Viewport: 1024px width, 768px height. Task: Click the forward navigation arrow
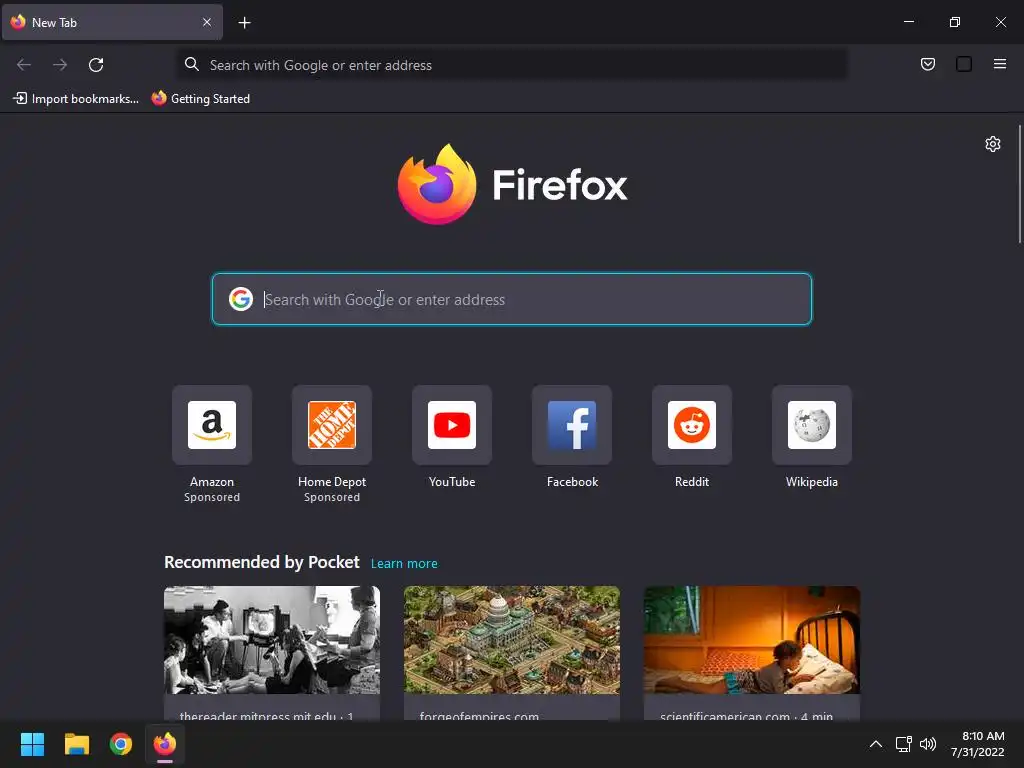click(60, 65)
